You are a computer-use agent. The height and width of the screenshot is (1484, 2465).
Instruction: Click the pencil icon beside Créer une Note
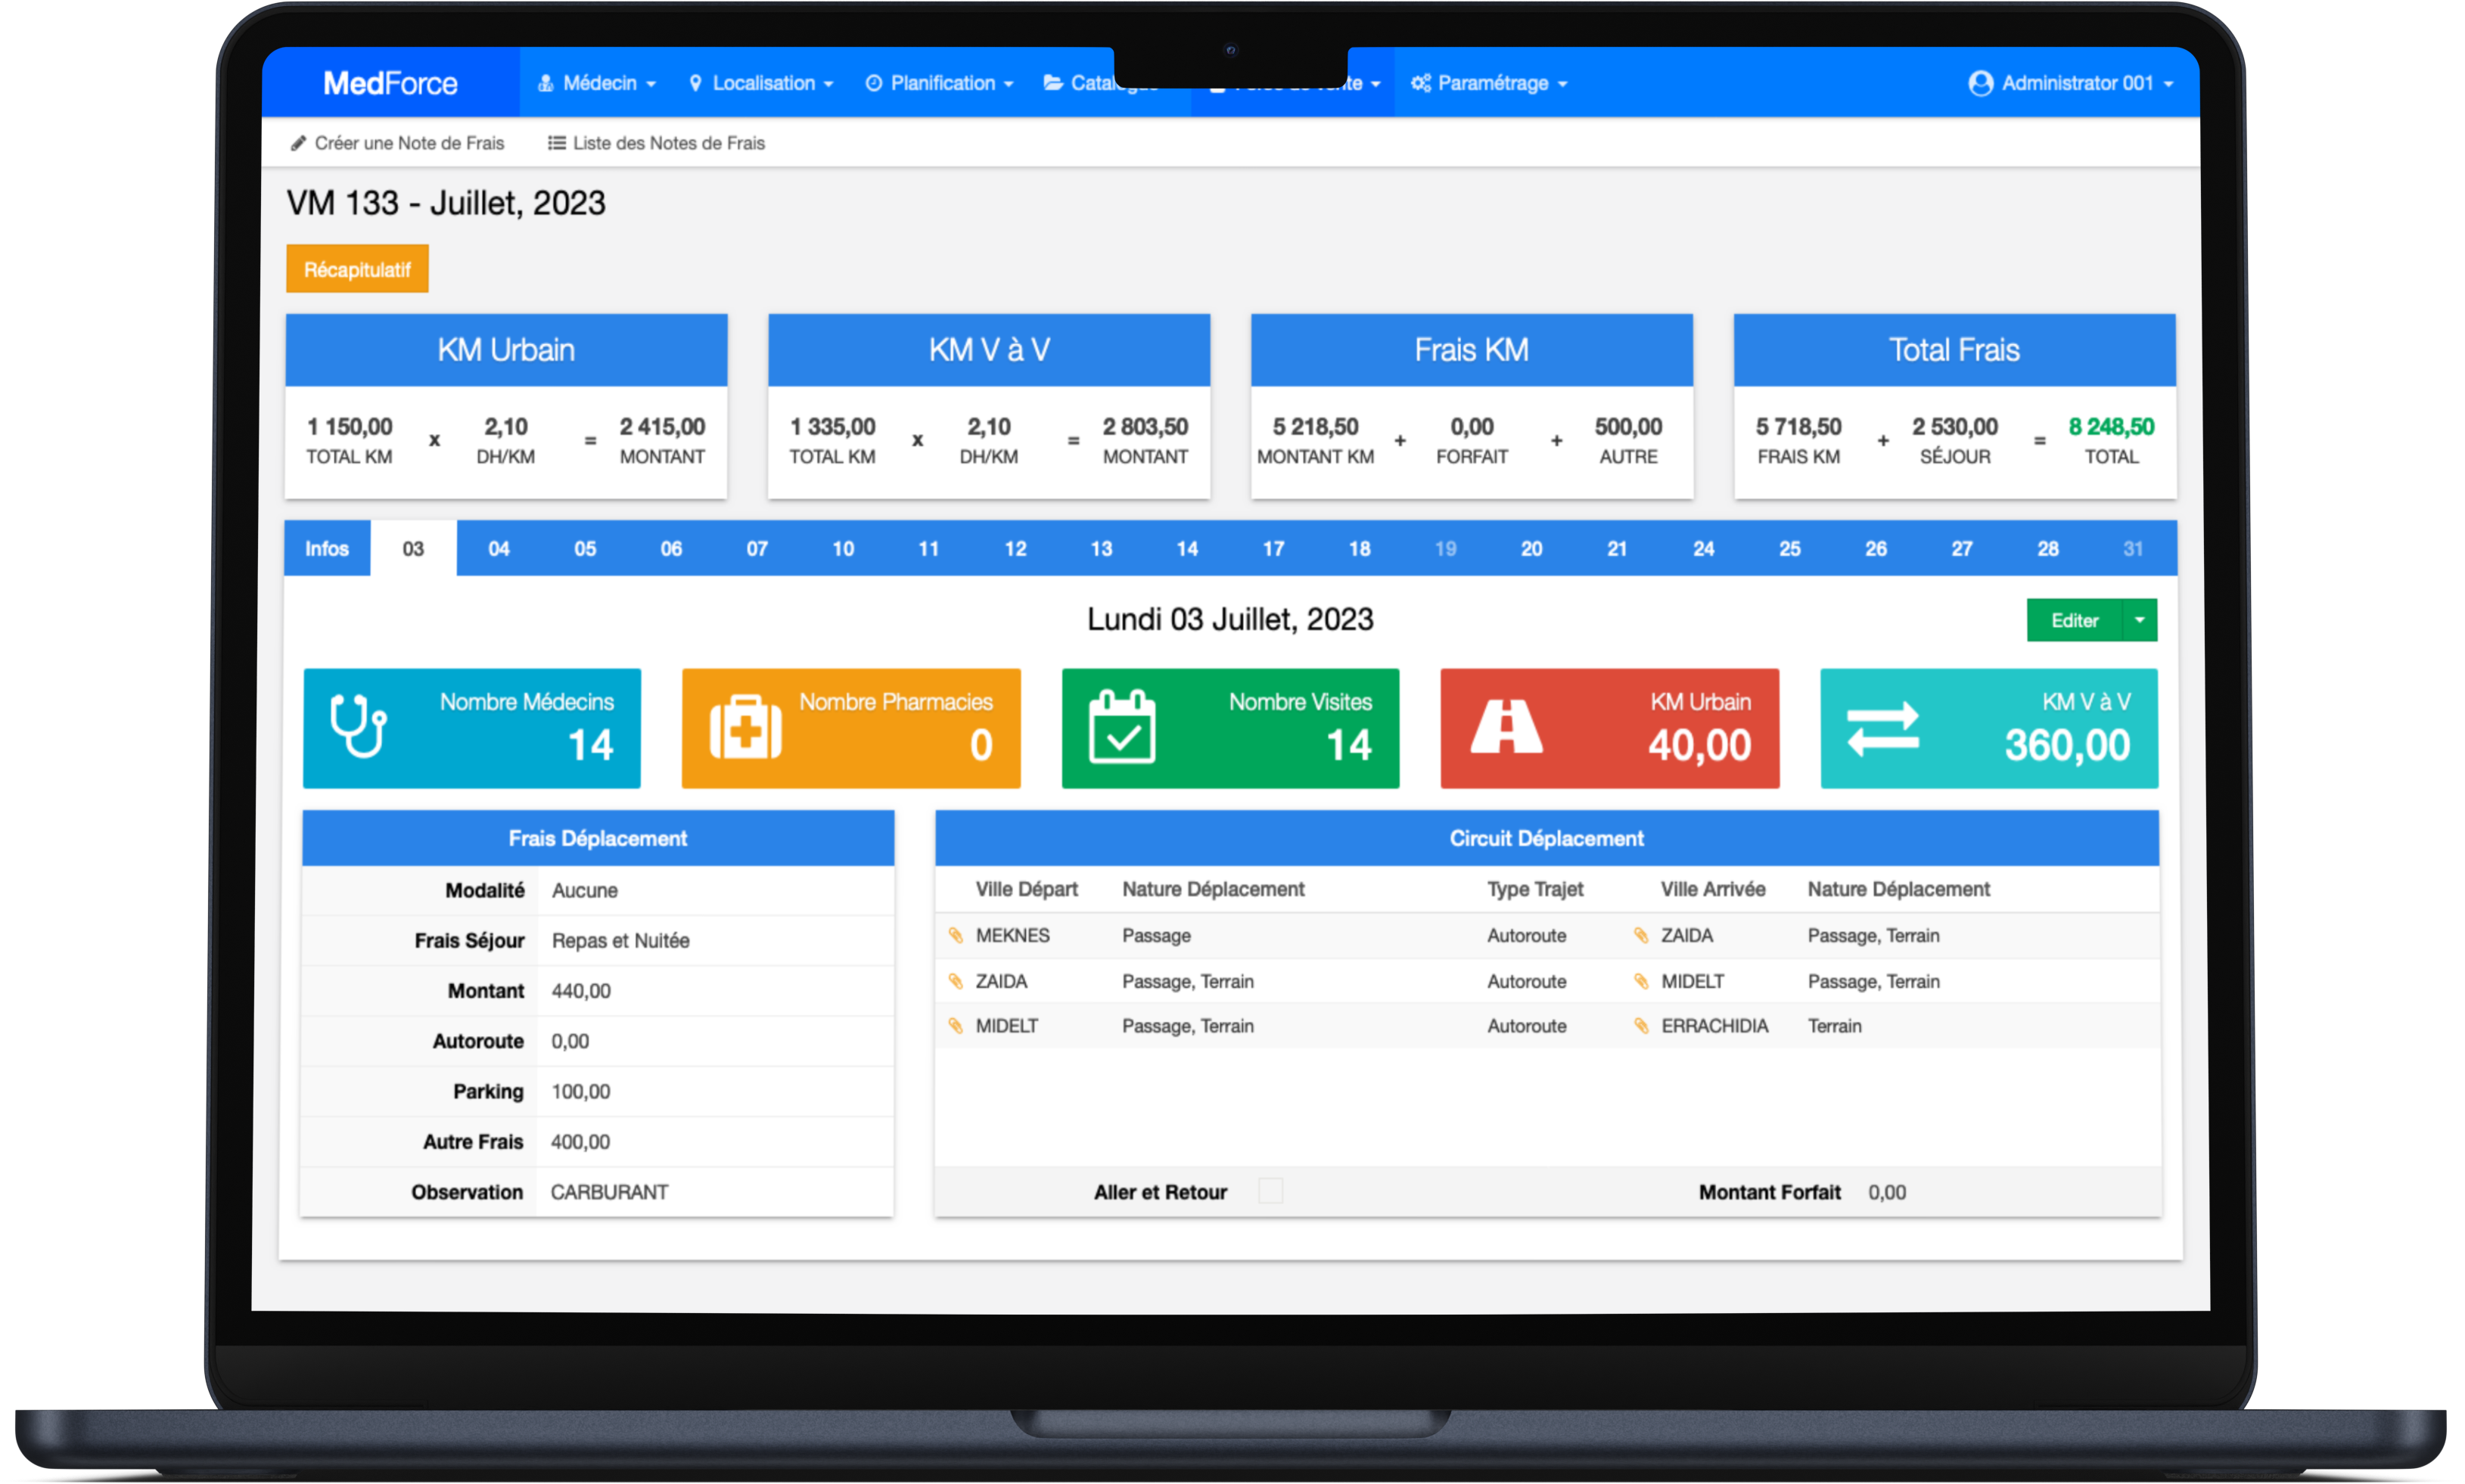coord(298,143)
